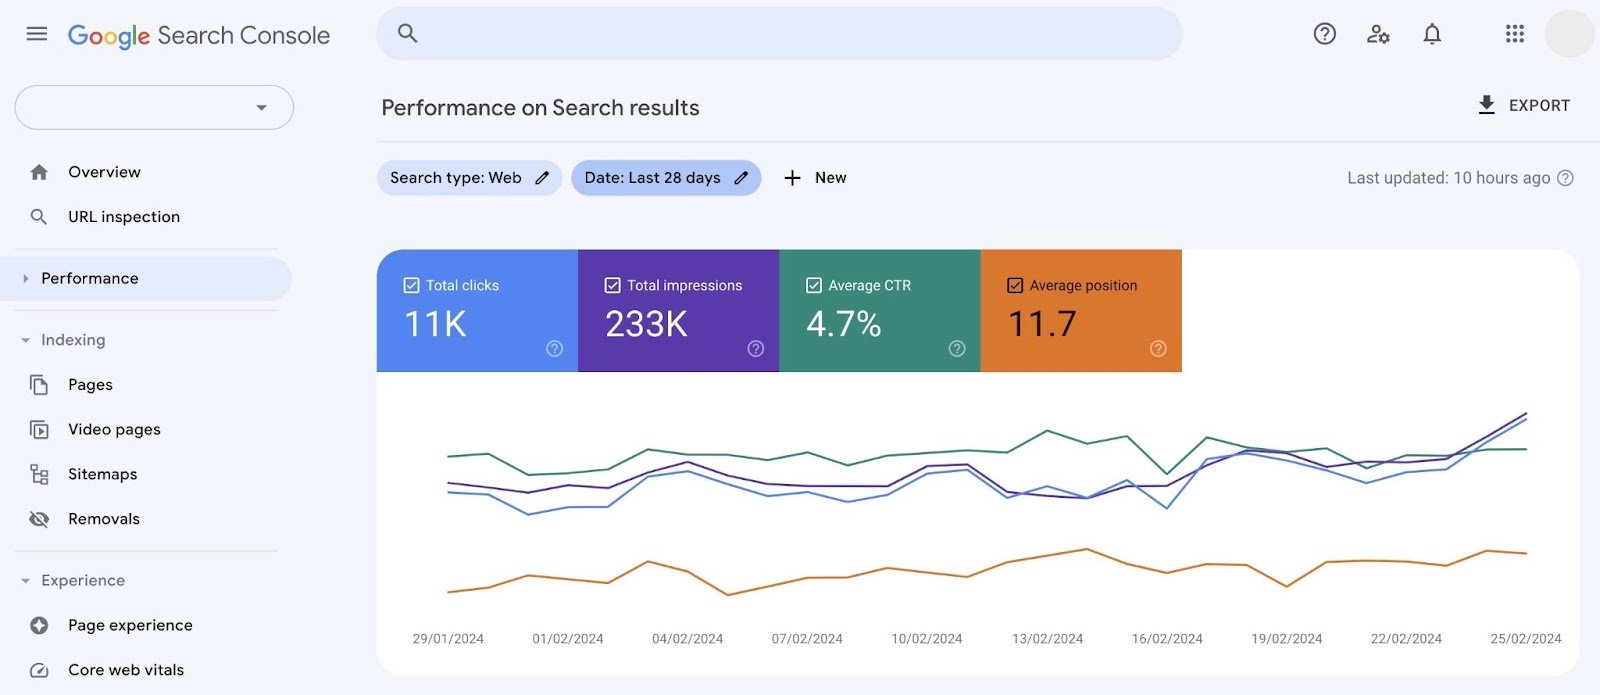The height and width of the screenshot is (695, 1600).
Task: Click the Performance on Search results heading
Action: coord(540,108)
